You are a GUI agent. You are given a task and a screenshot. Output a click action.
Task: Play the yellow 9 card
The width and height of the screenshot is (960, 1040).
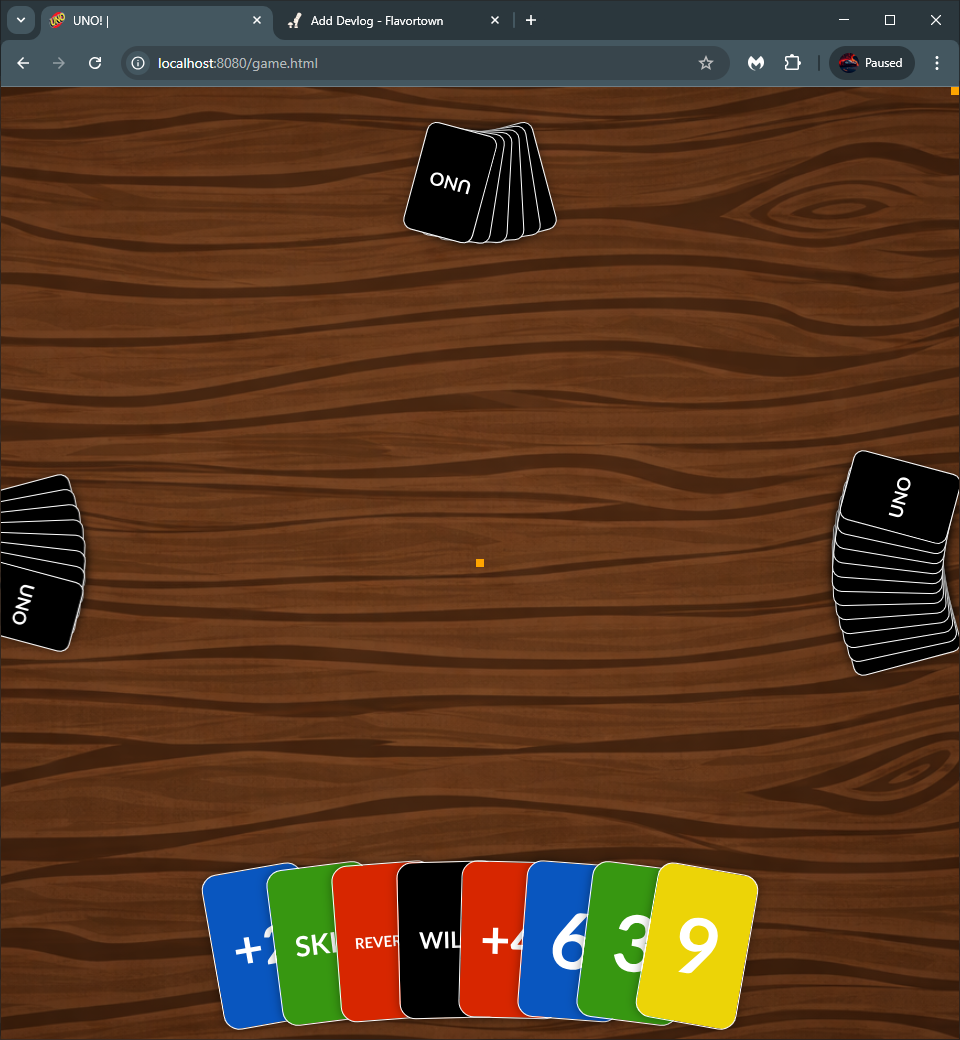[x=700, y=945]
